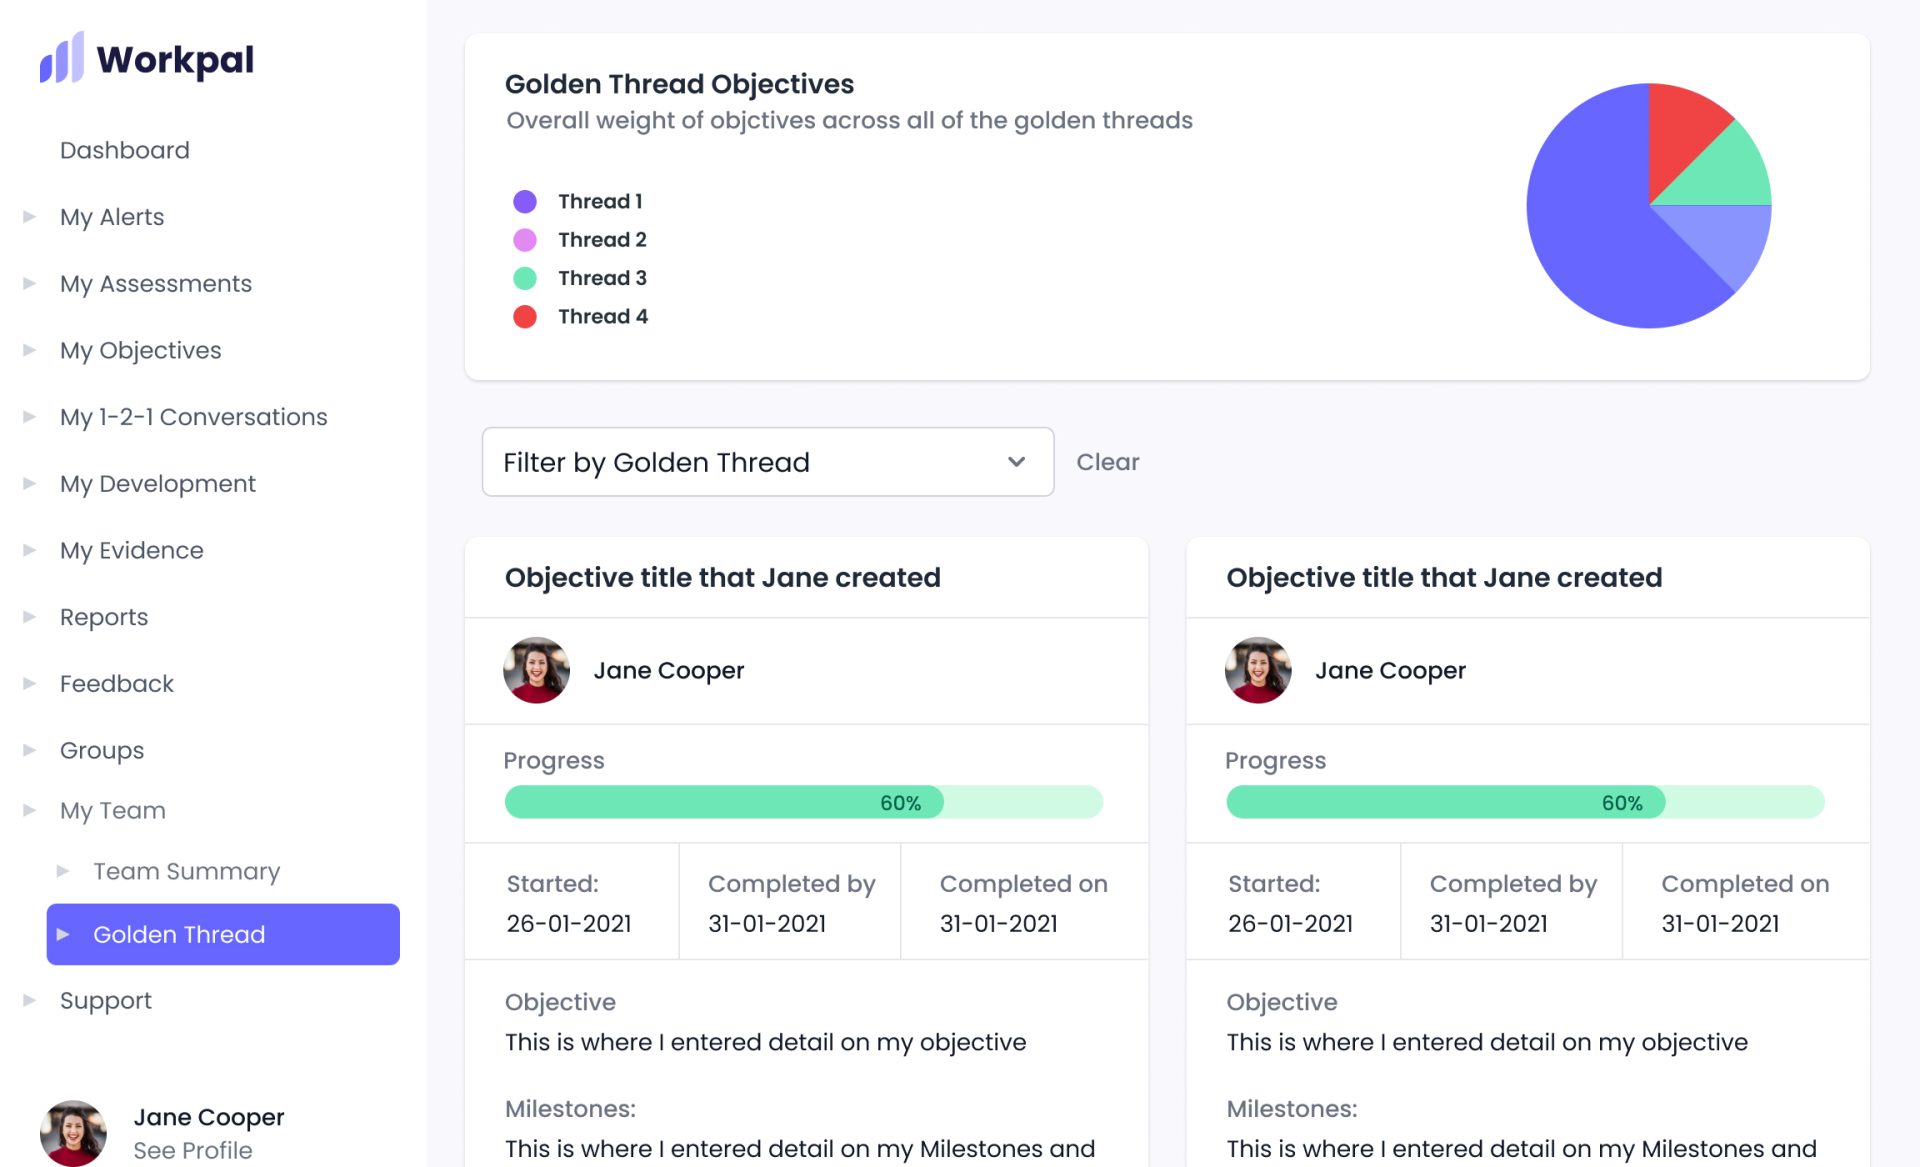This screenshot has width=1920, height=1167.
Task: Click the Workpal logo icon
Action: point(61,58)
